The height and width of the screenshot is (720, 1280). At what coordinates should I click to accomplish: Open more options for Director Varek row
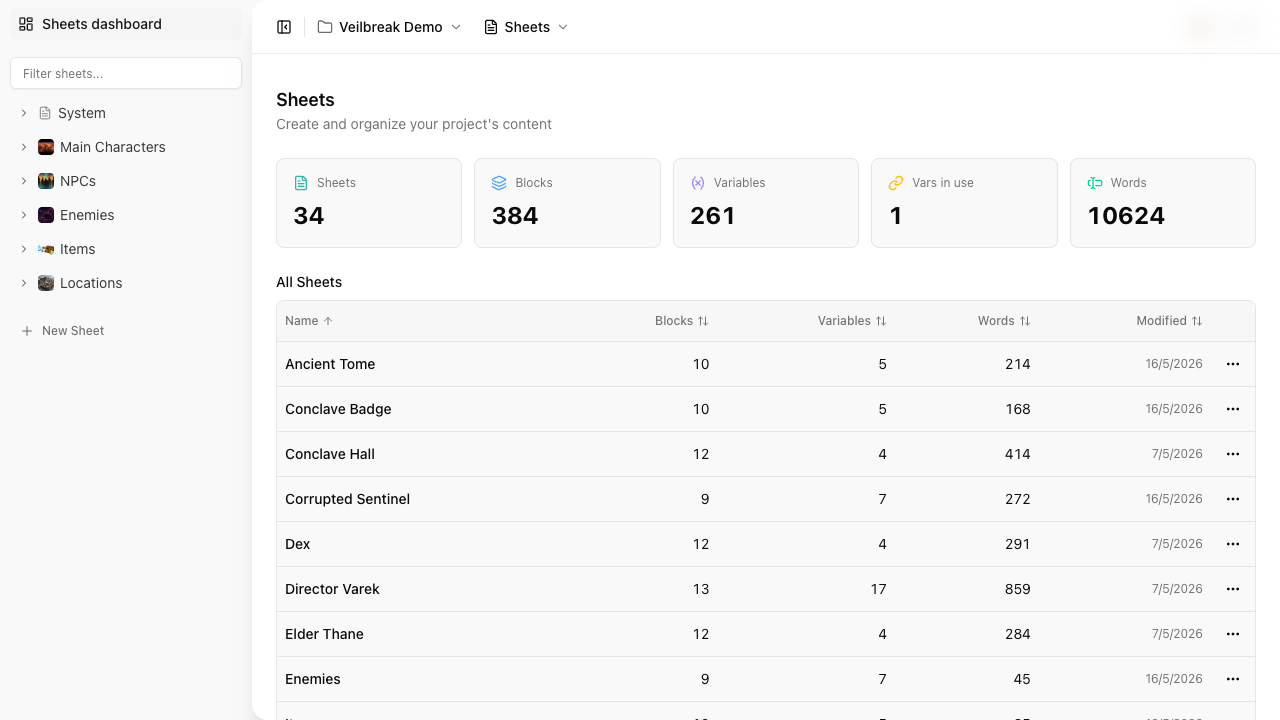point(1233,589)
